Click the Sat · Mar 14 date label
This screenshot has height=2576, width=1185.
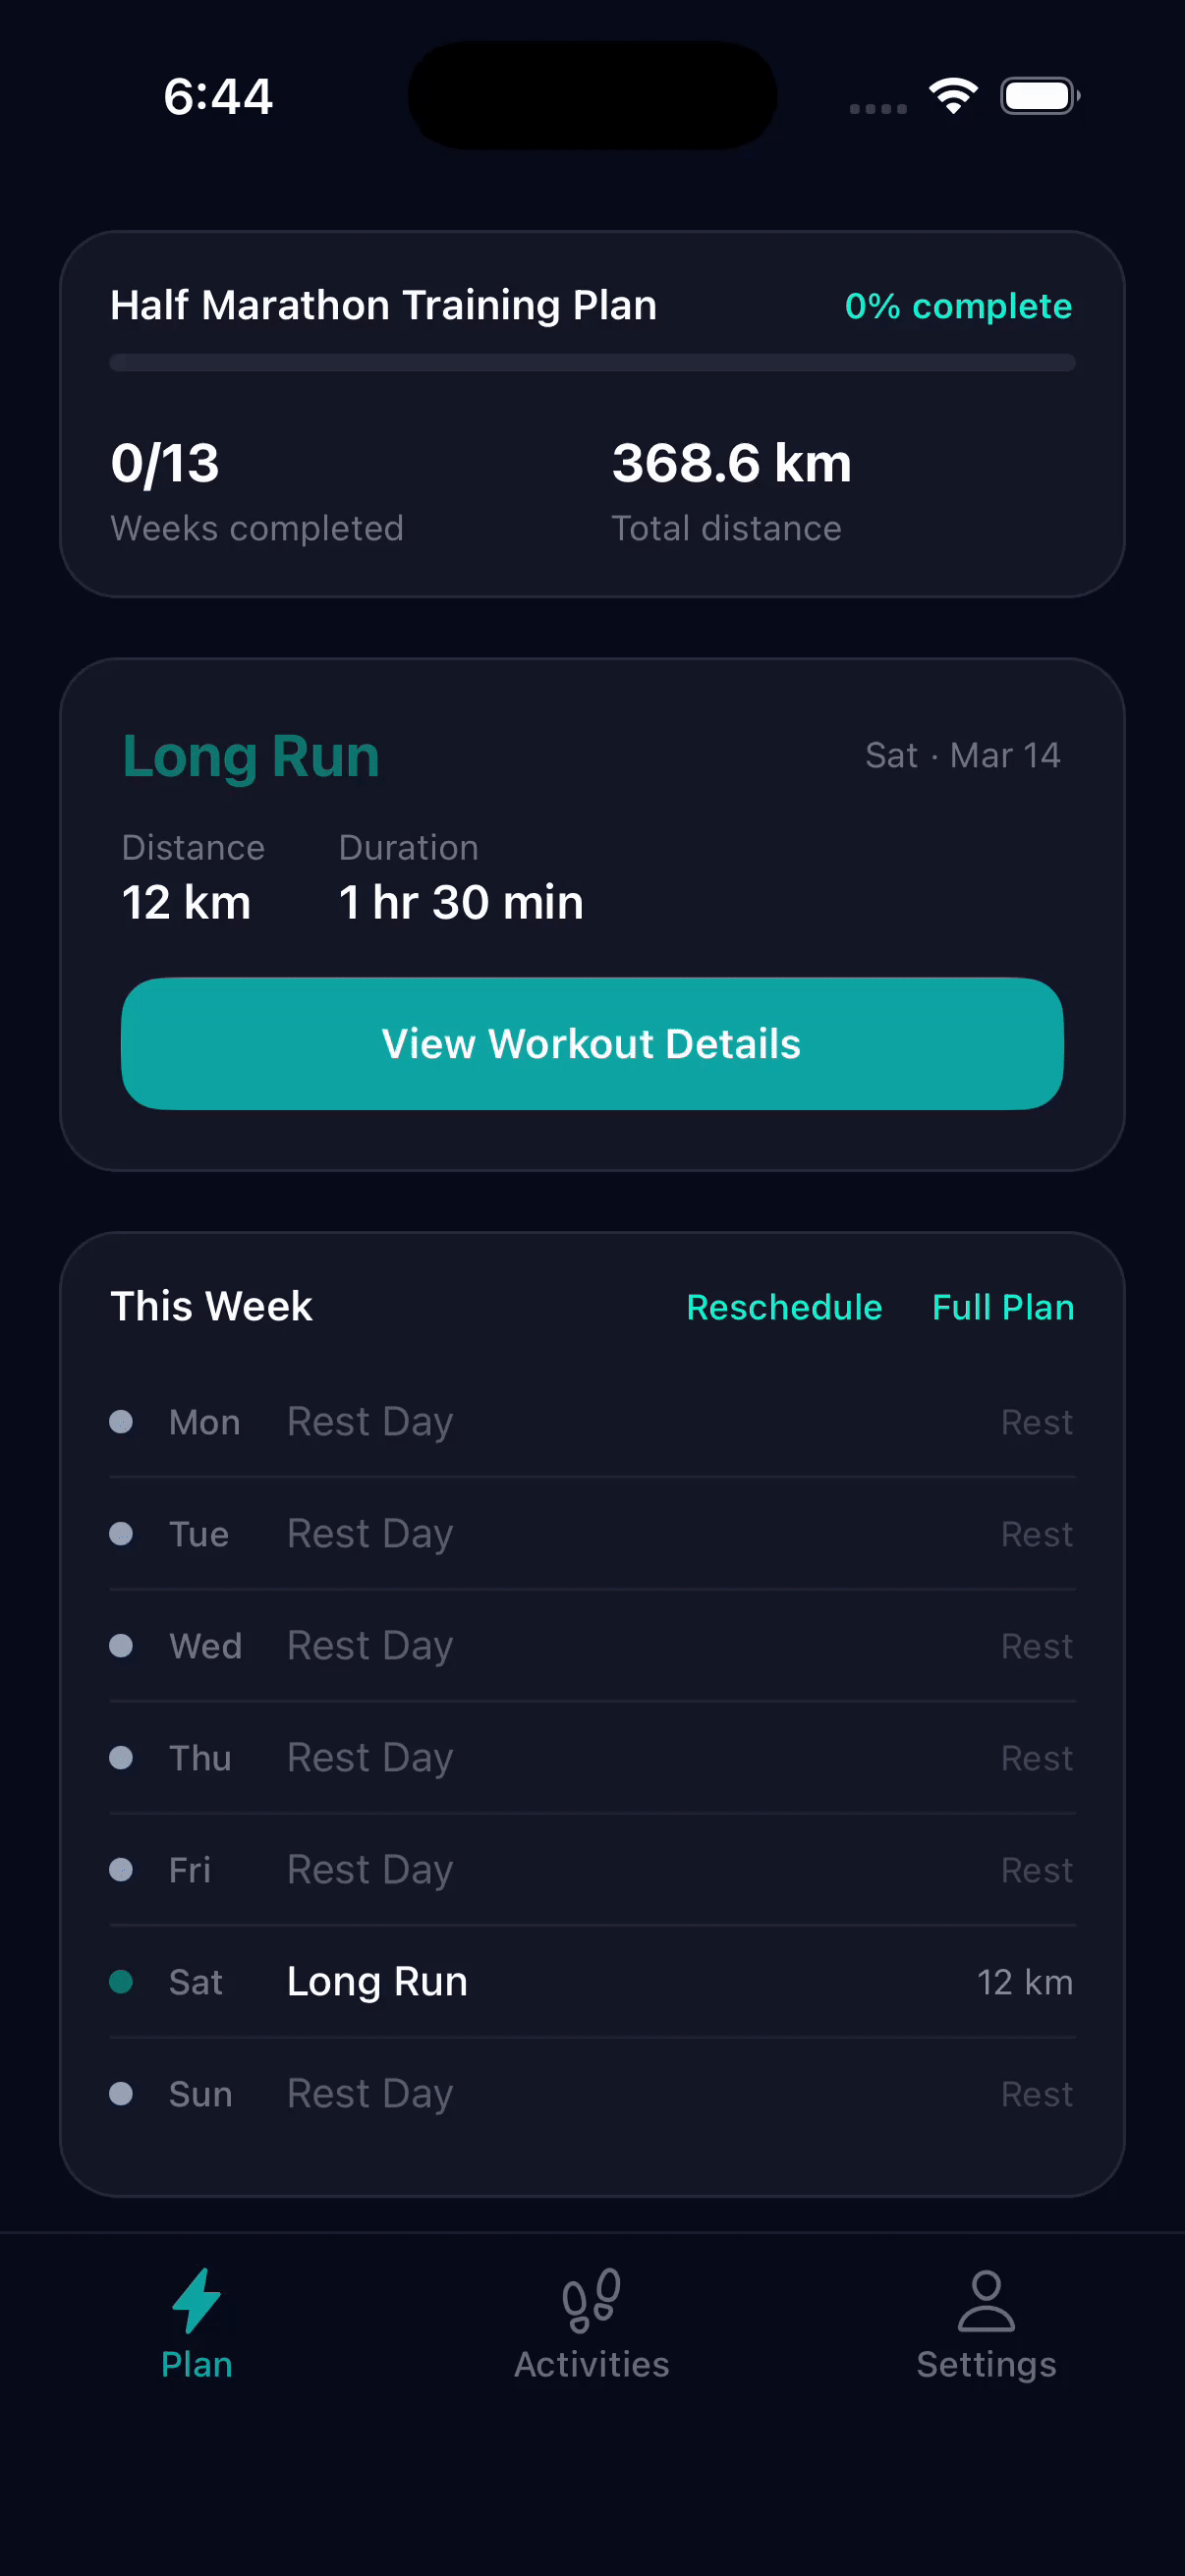961,756
